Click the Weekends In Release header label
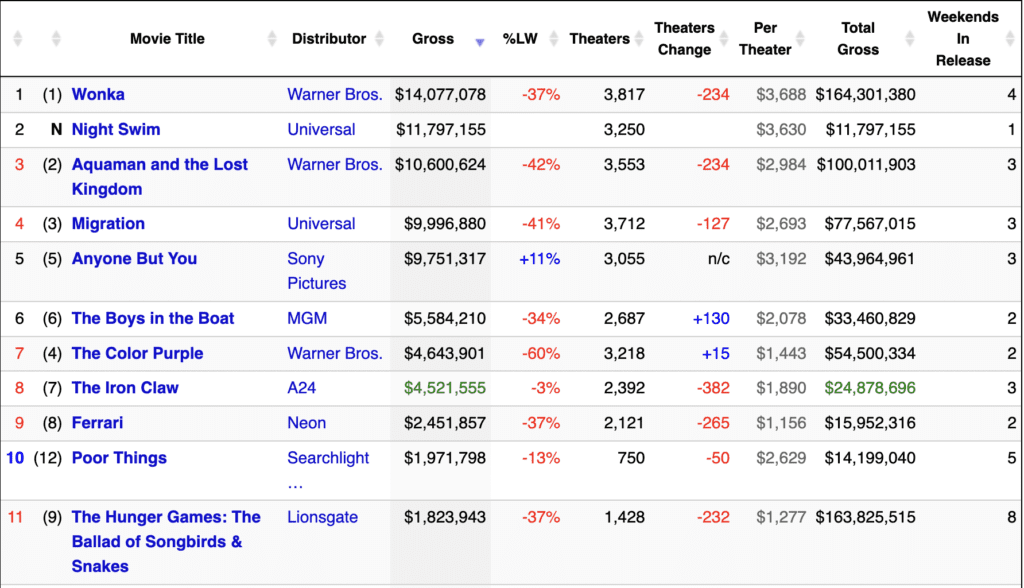 pyautogui.click(x=963, y=39)
